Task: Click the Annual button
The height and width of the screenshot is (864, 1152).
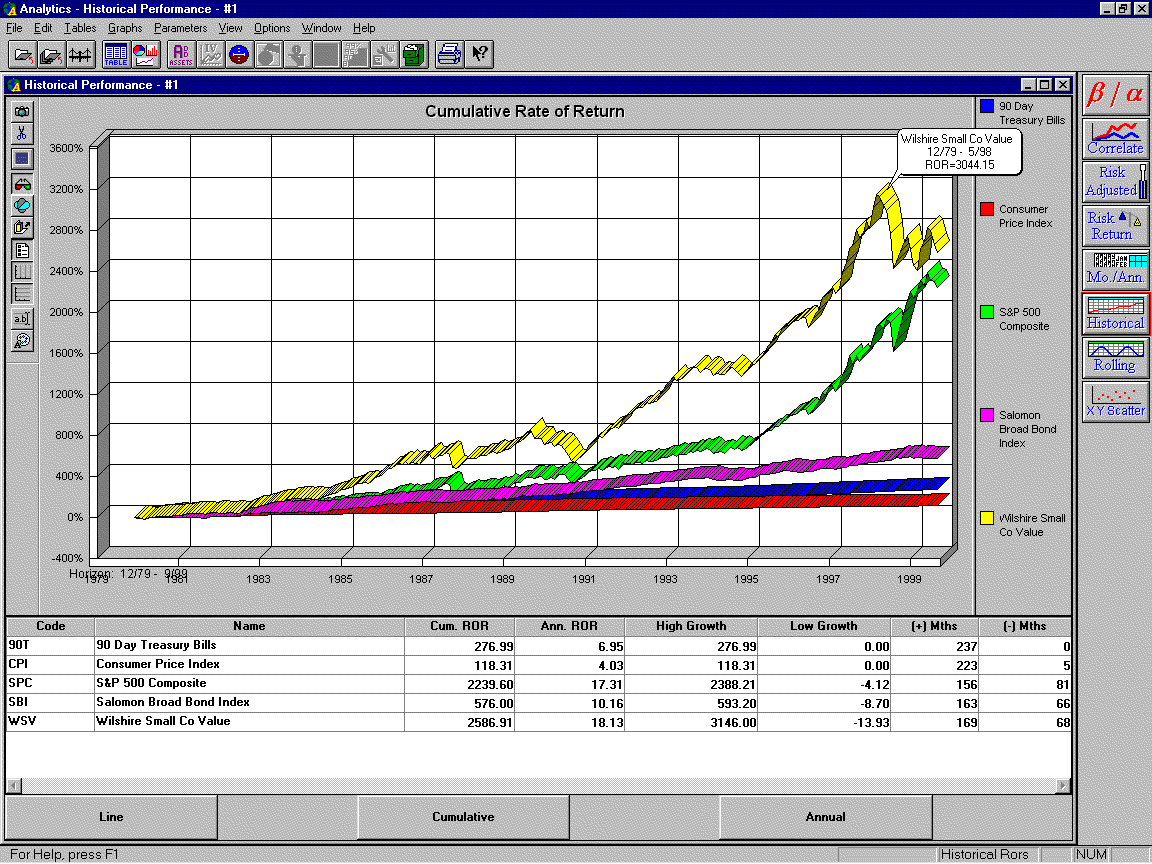Action: 825,817
